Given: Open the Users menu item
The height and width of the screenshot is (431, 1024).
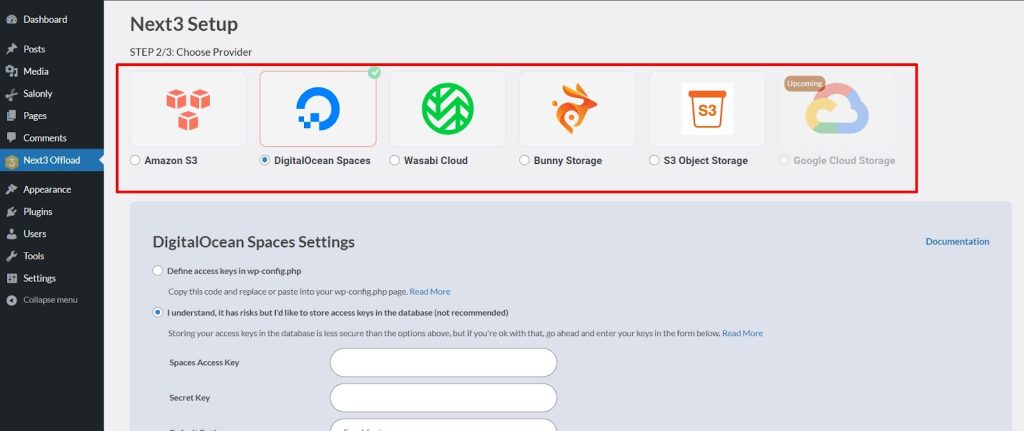Looking at the screenshot, I should [52, 234].
